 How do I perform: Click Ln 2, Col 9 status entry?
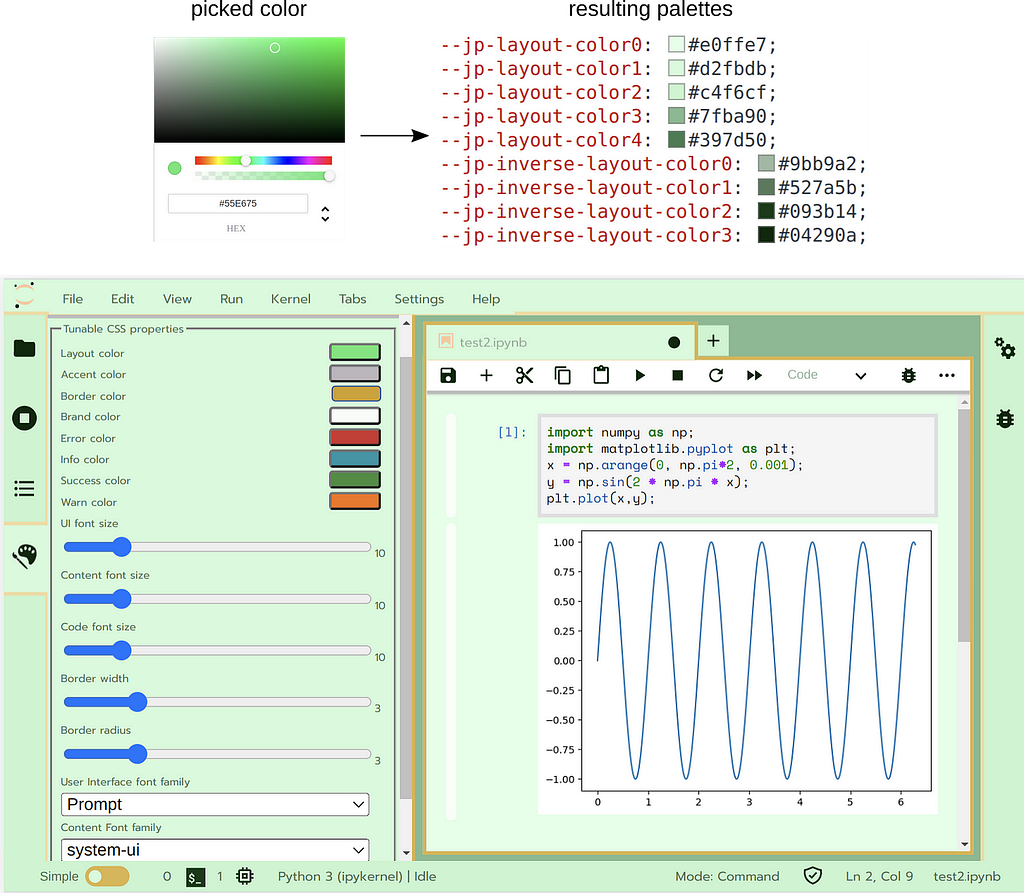tap(879, 876)
